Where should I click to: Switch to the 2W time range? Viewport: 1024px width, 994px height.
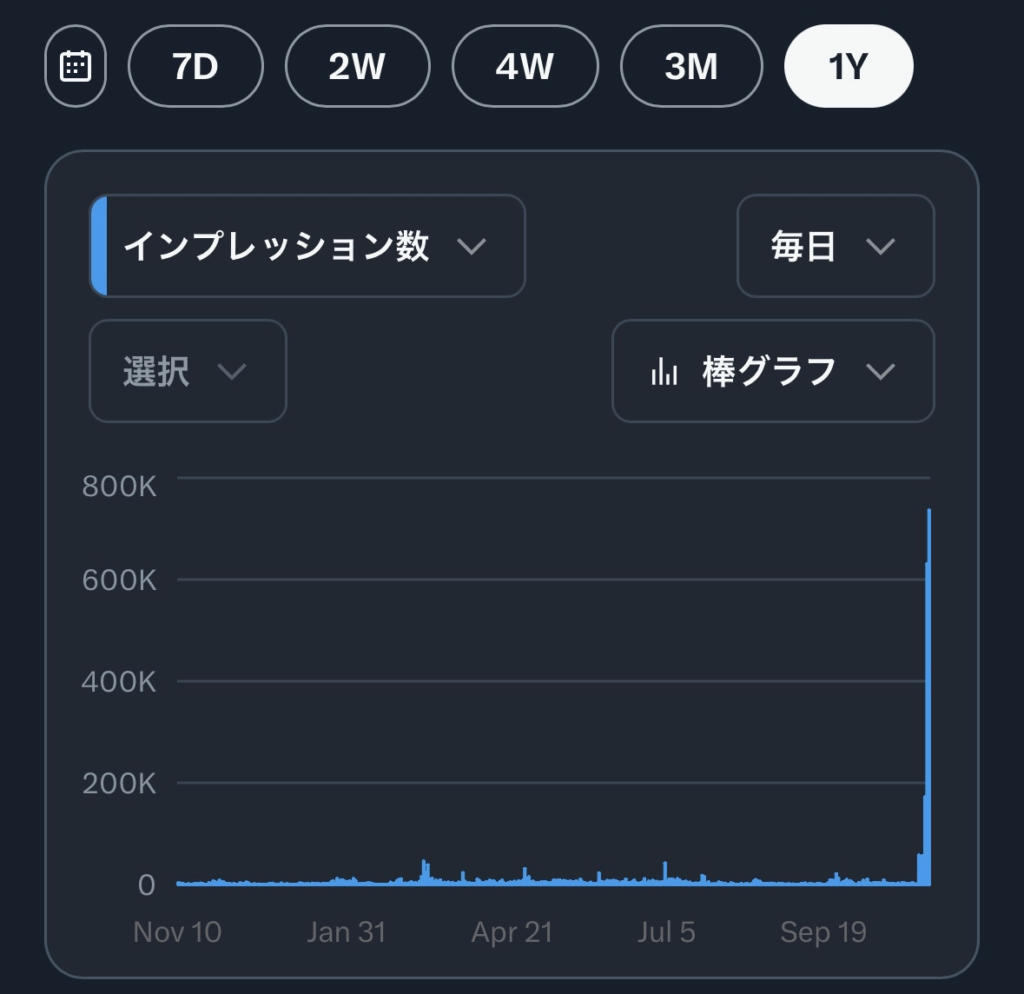pyautogui.click(x=357, y=66)
